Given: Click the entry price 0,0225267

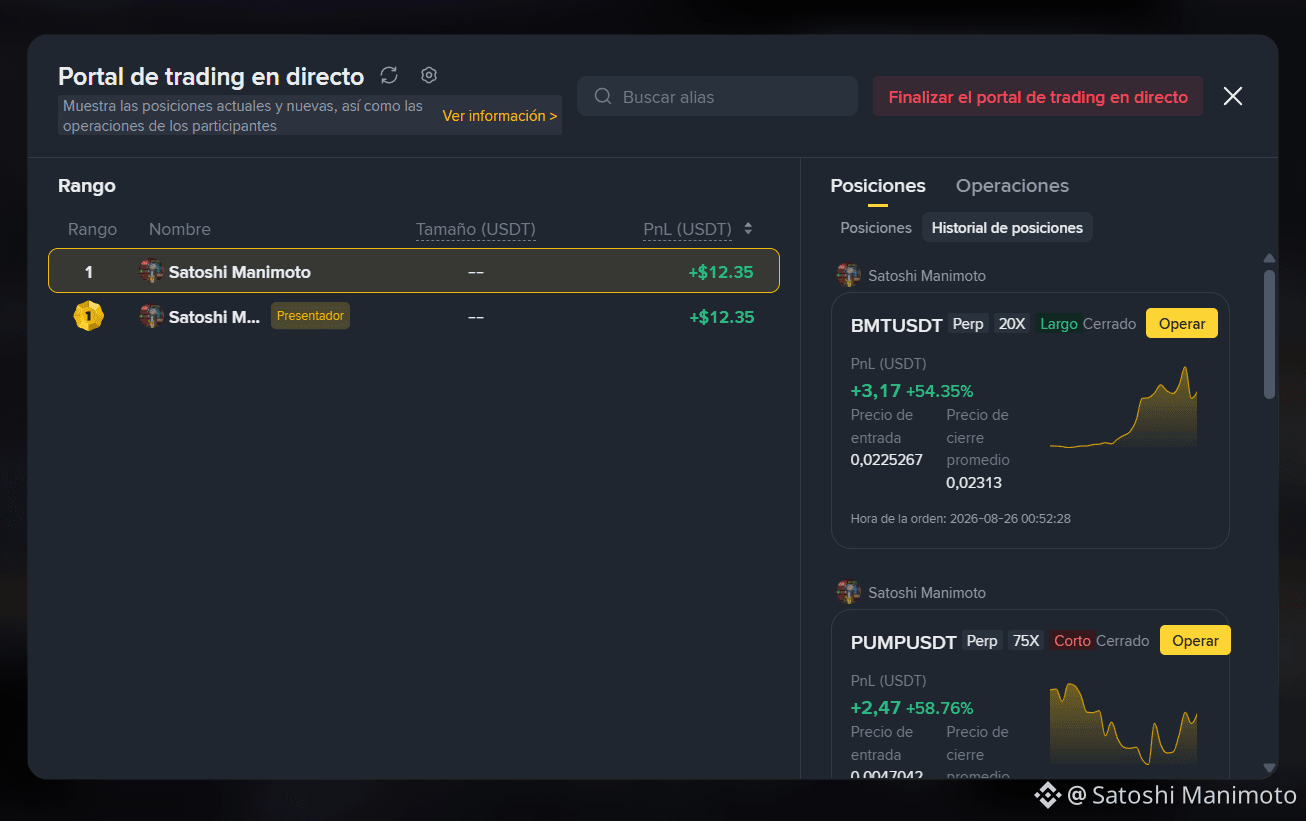Looking at the screenshot, I should [887, 460].
